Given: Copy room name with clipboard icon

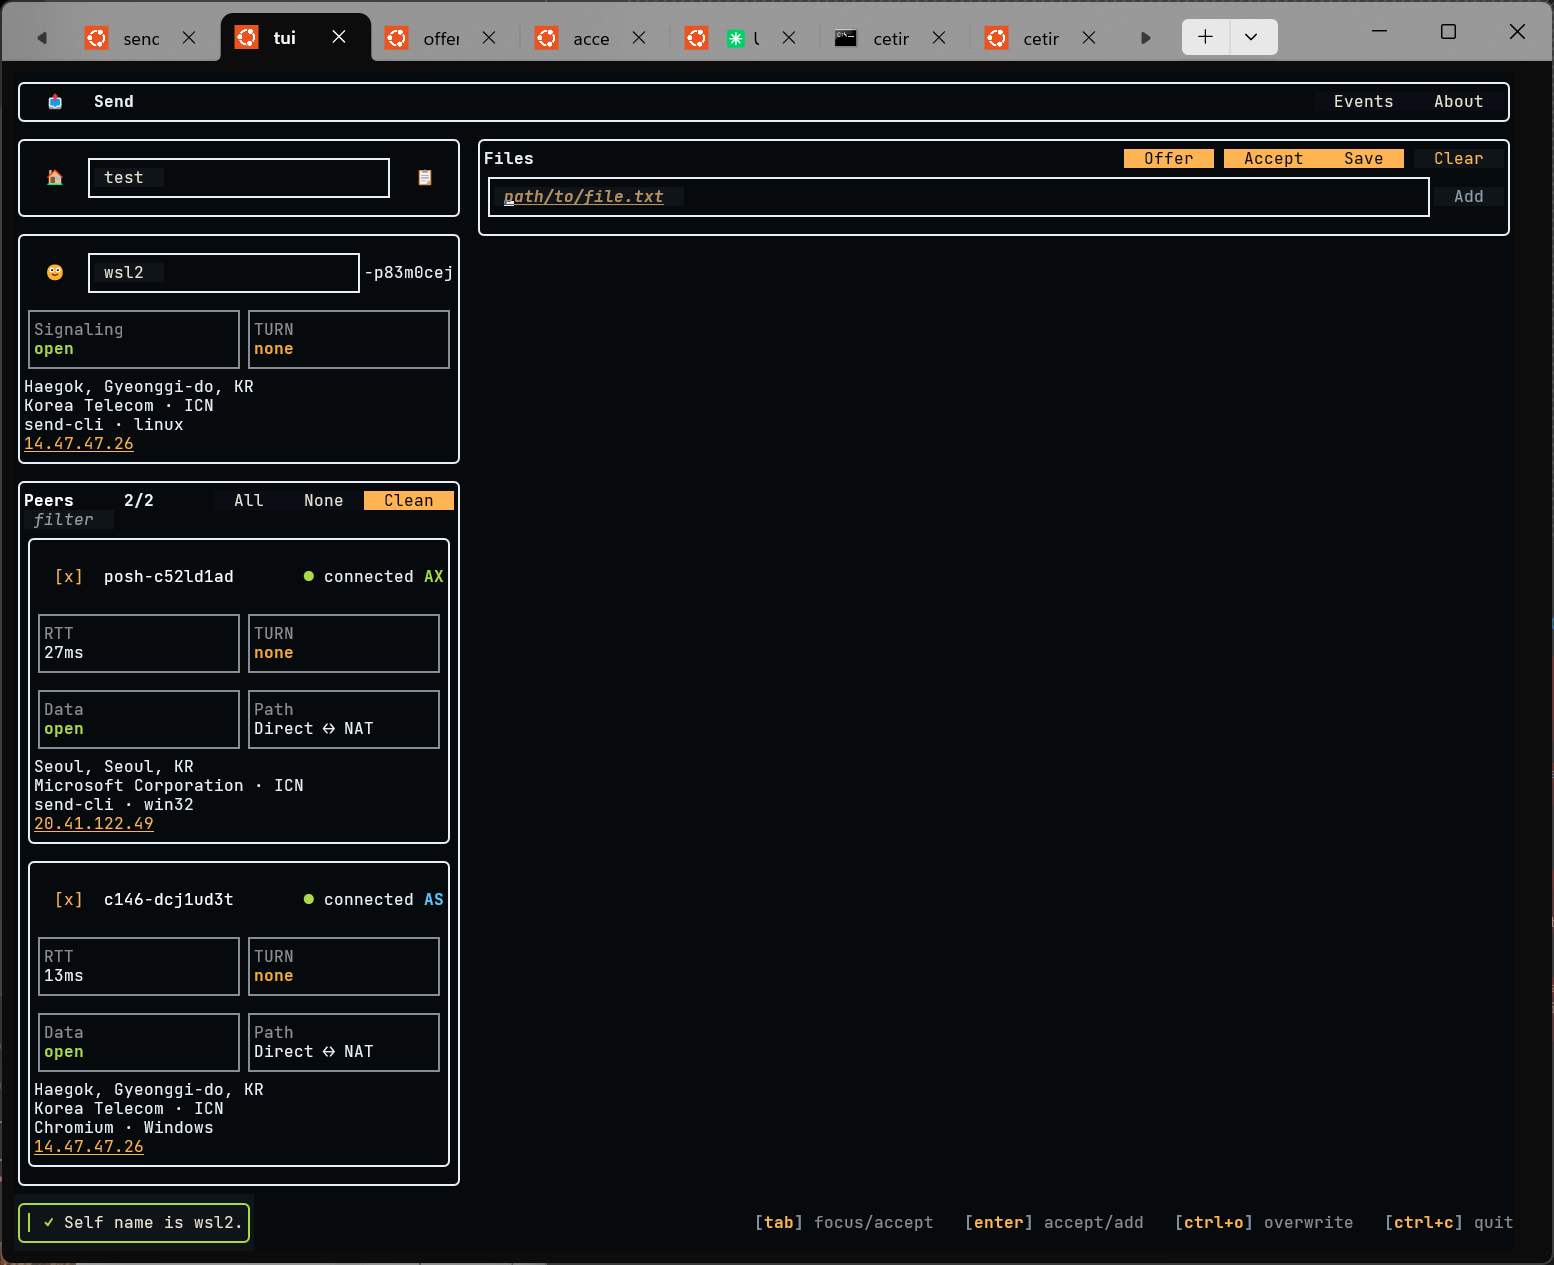Looking at the screenshot, I should pos(425,178).
